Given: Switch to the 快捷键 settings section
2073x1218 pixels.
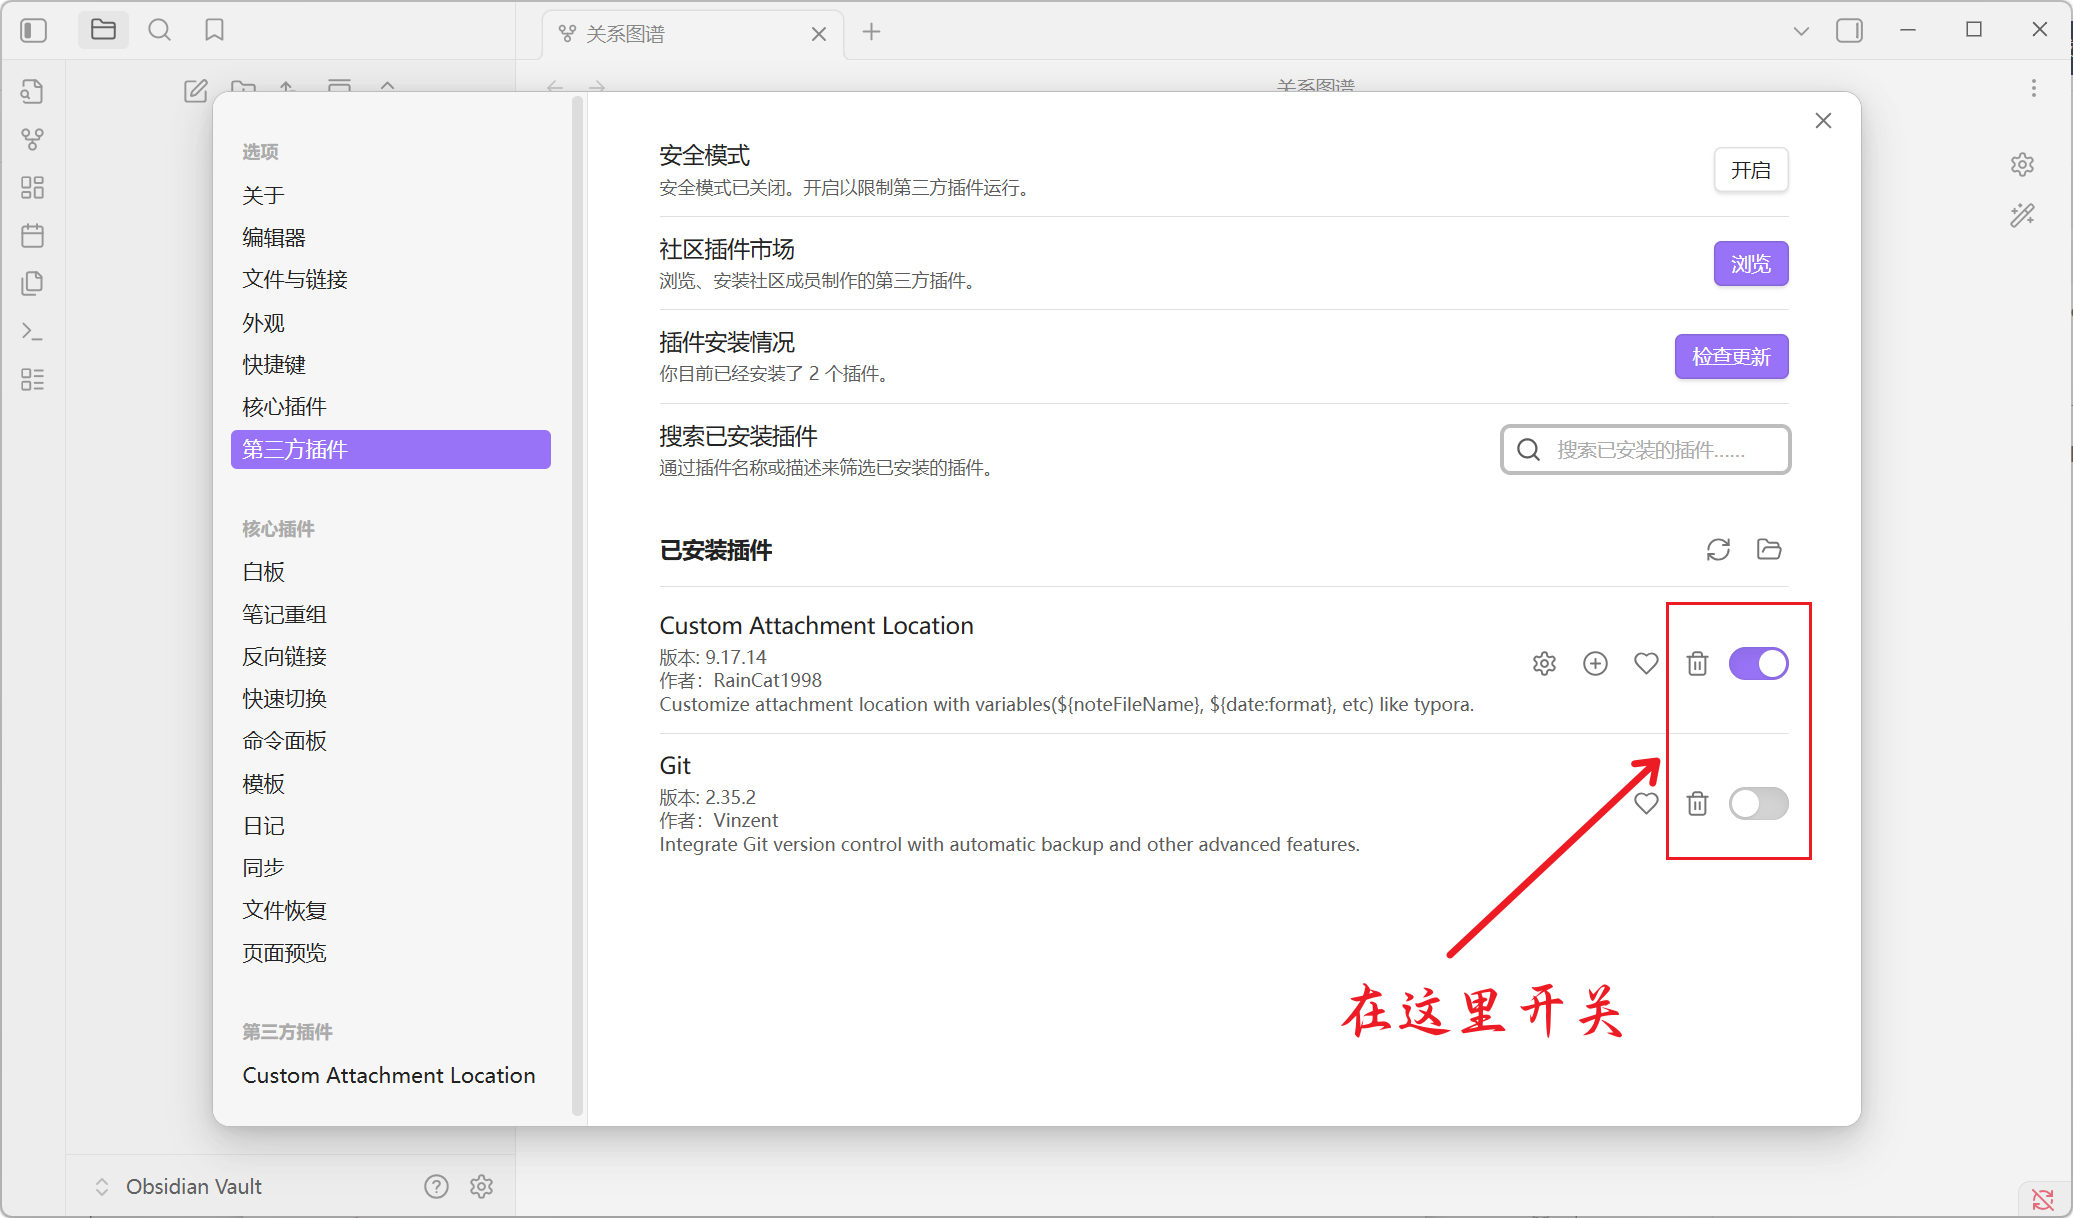Looking at the screenshot, I should (x=274, y=365).
